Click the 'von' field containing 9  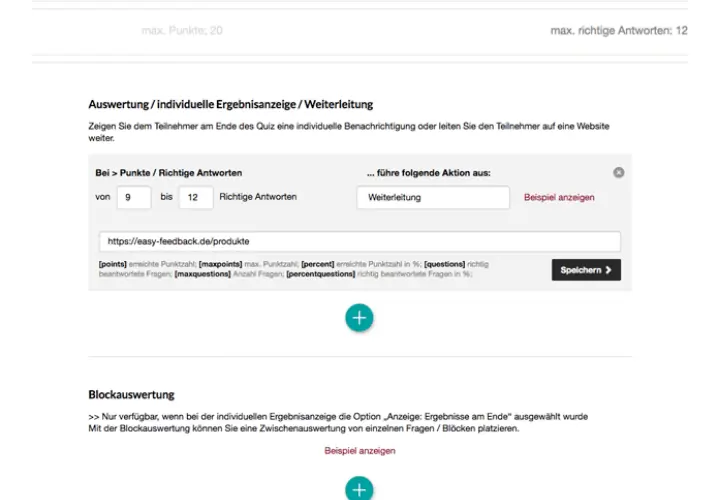coord(133,197)
